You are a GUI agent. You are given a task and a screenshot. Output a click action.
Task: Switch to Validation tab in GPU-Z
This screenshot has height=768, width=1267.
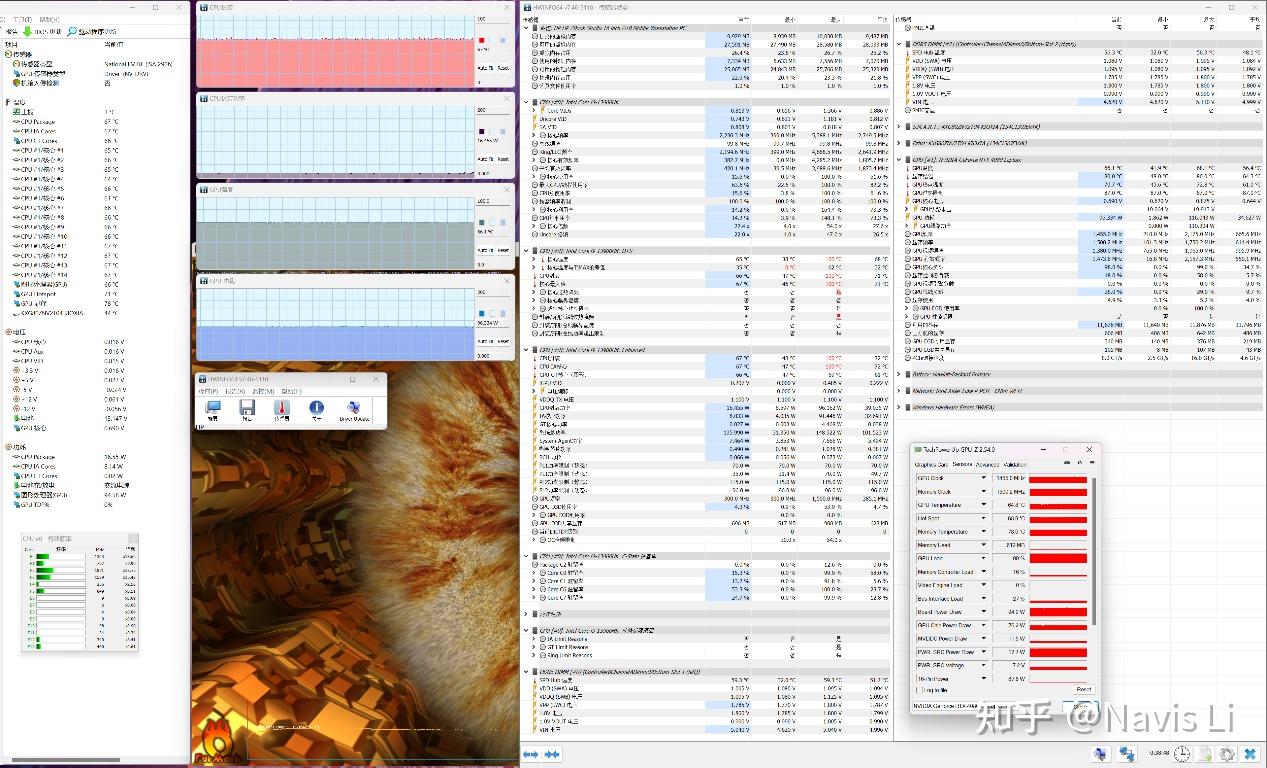[1015, 464]
